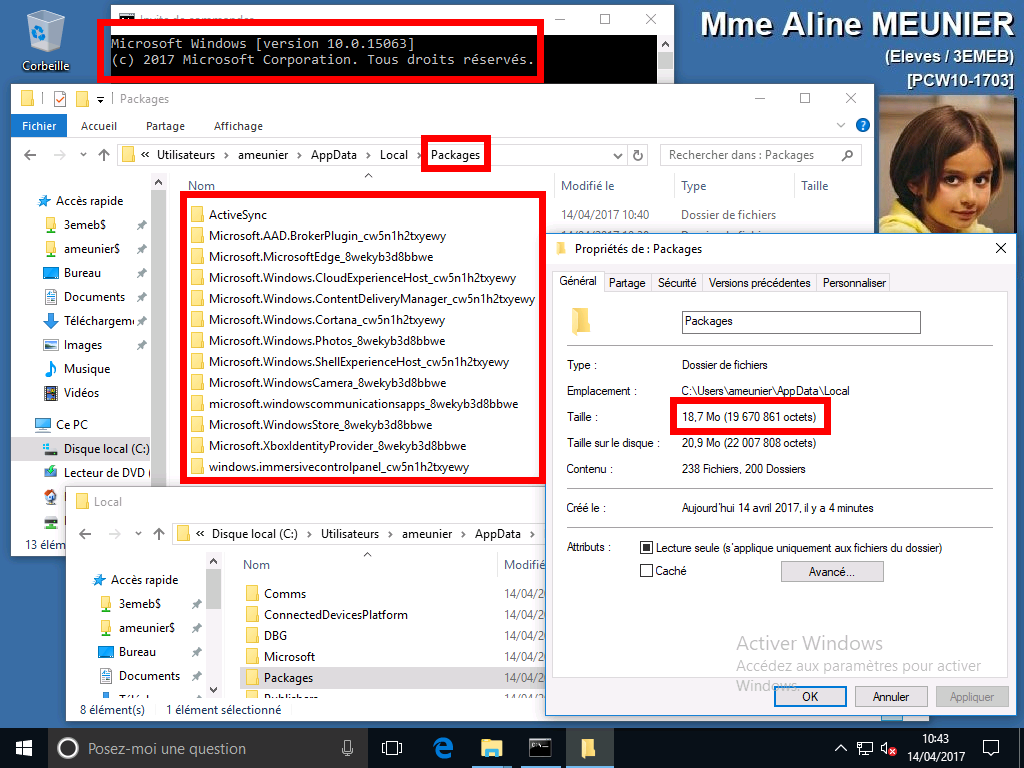Click the chevron after AppData in Packages breadcrumb
This screenshot has width=1024, height=768.
tap(368, 155)
